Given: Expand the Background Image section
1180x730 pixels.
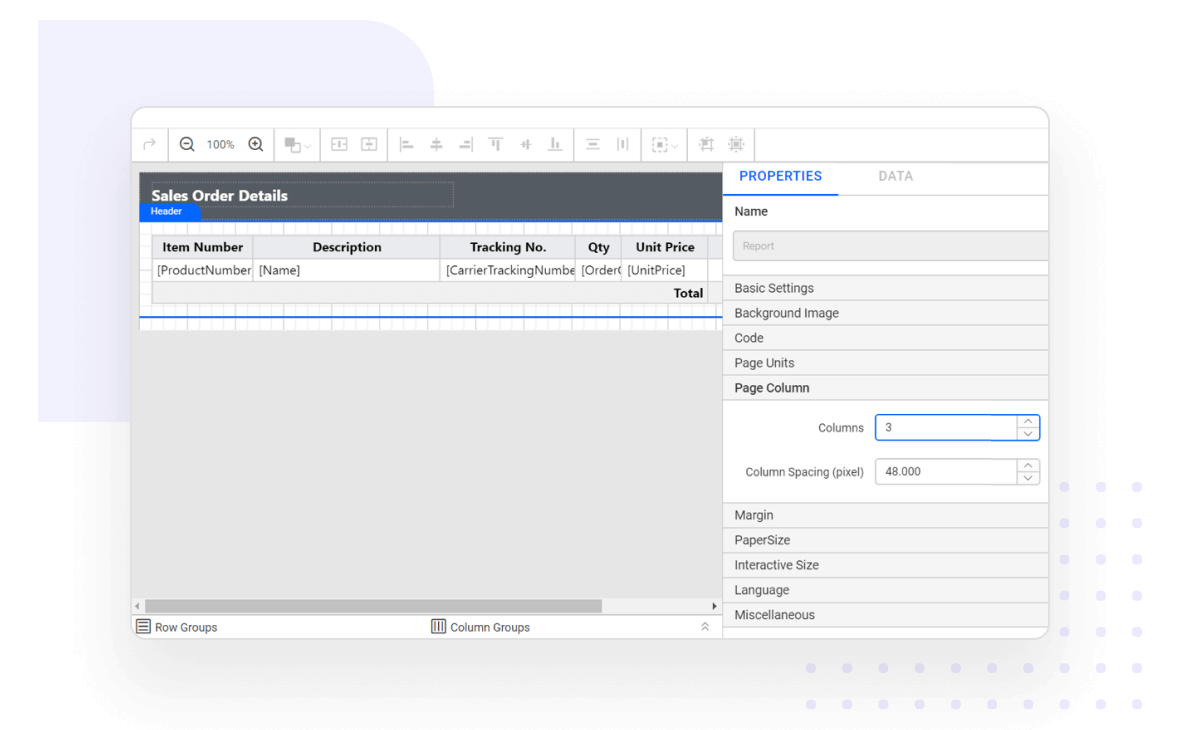Looking at the screenshot, I should coord(886,313).
